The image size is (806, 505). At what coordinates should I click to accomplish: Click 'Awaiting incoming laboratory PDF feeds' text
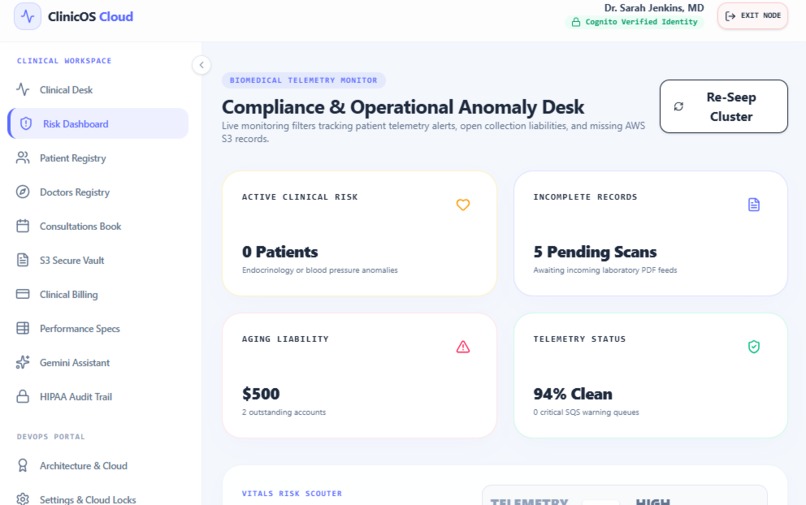[605, 270]
